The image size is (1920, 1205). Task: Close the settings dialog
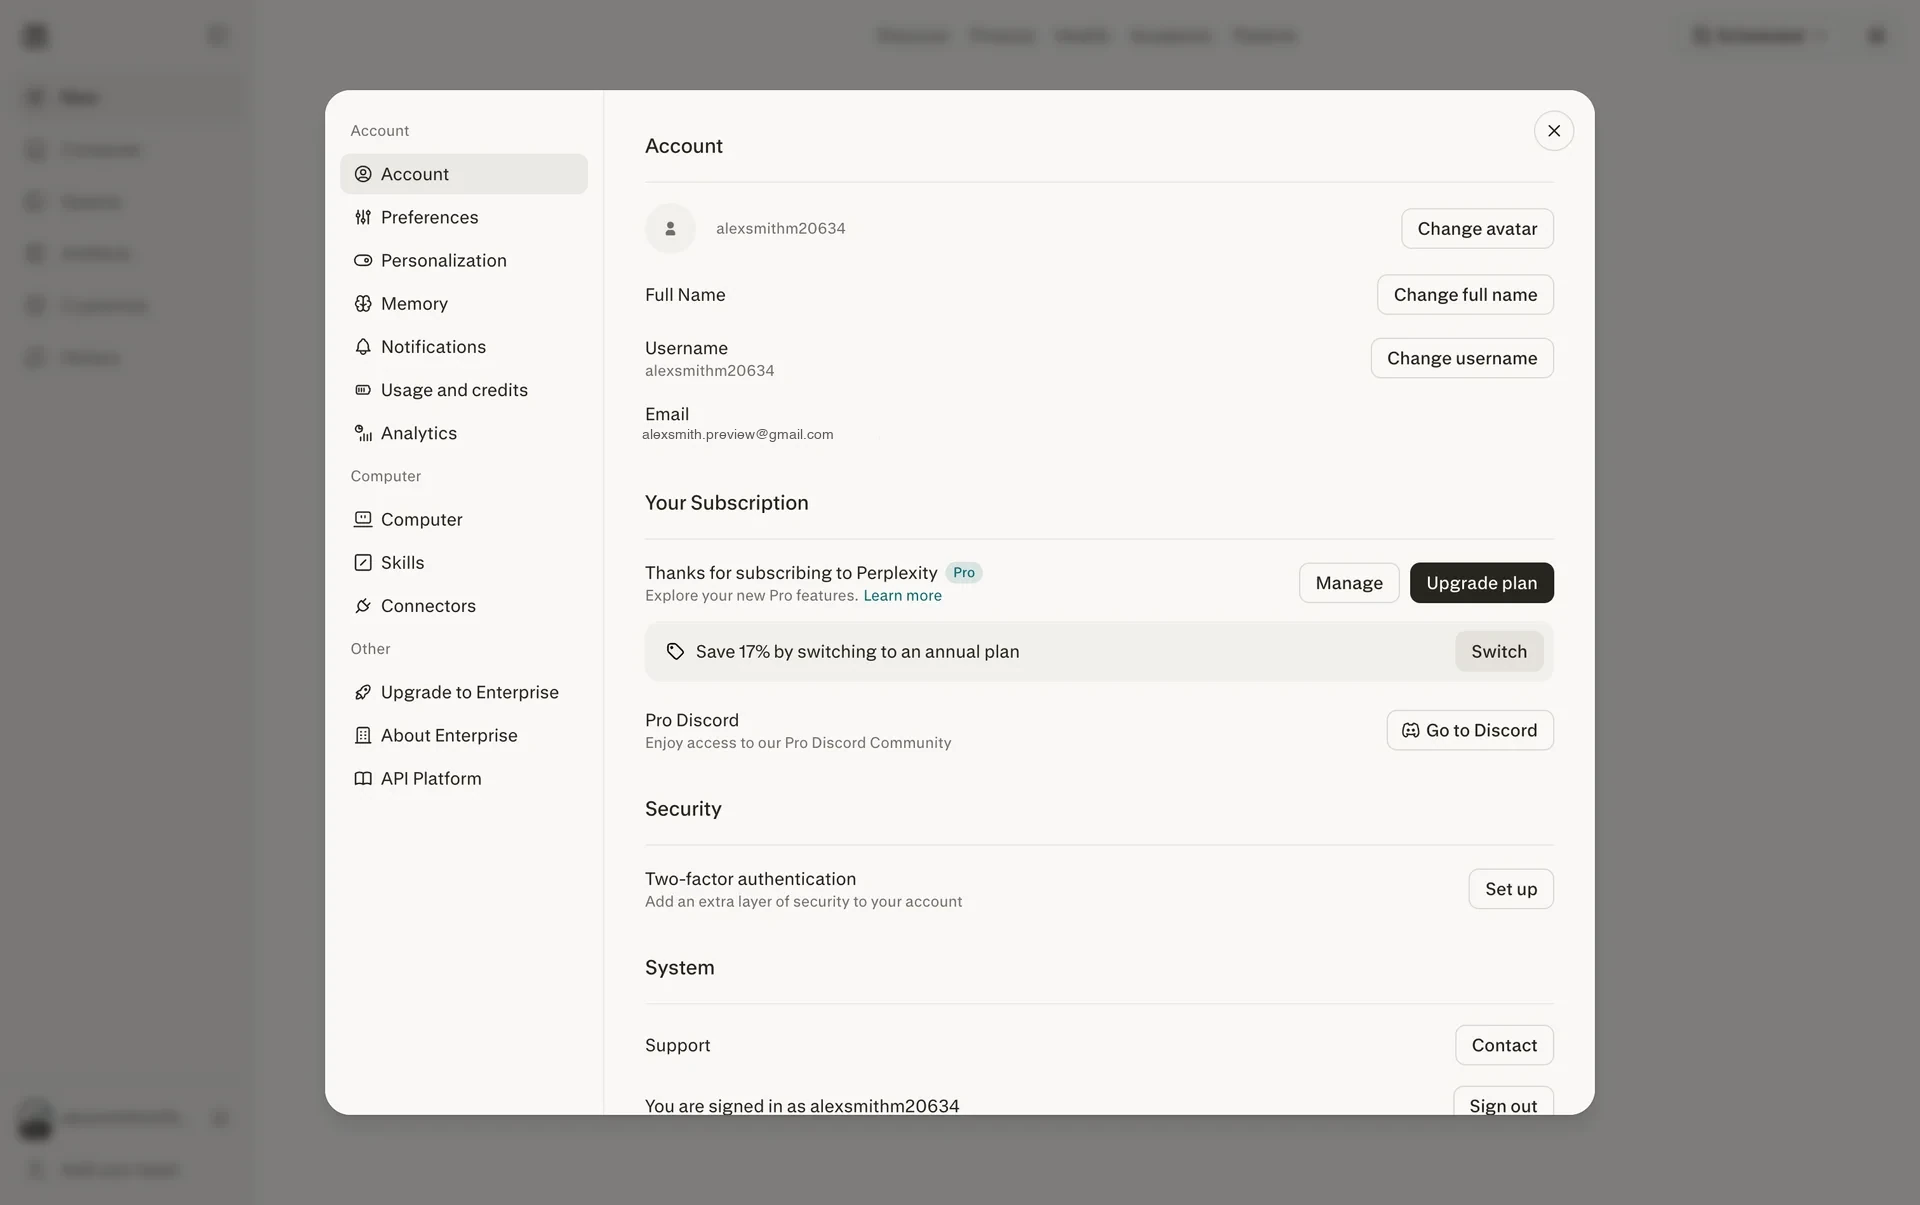1553,131
